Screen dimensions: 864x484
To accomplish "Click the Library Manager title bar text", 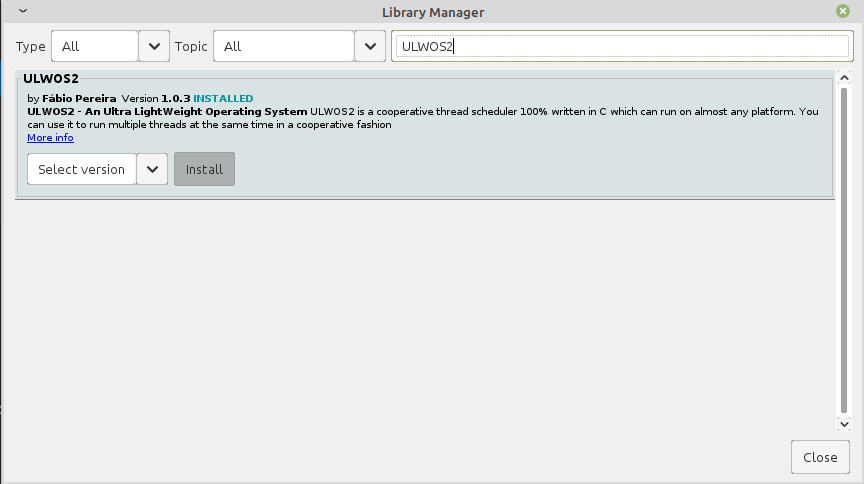I will (432, 11).
